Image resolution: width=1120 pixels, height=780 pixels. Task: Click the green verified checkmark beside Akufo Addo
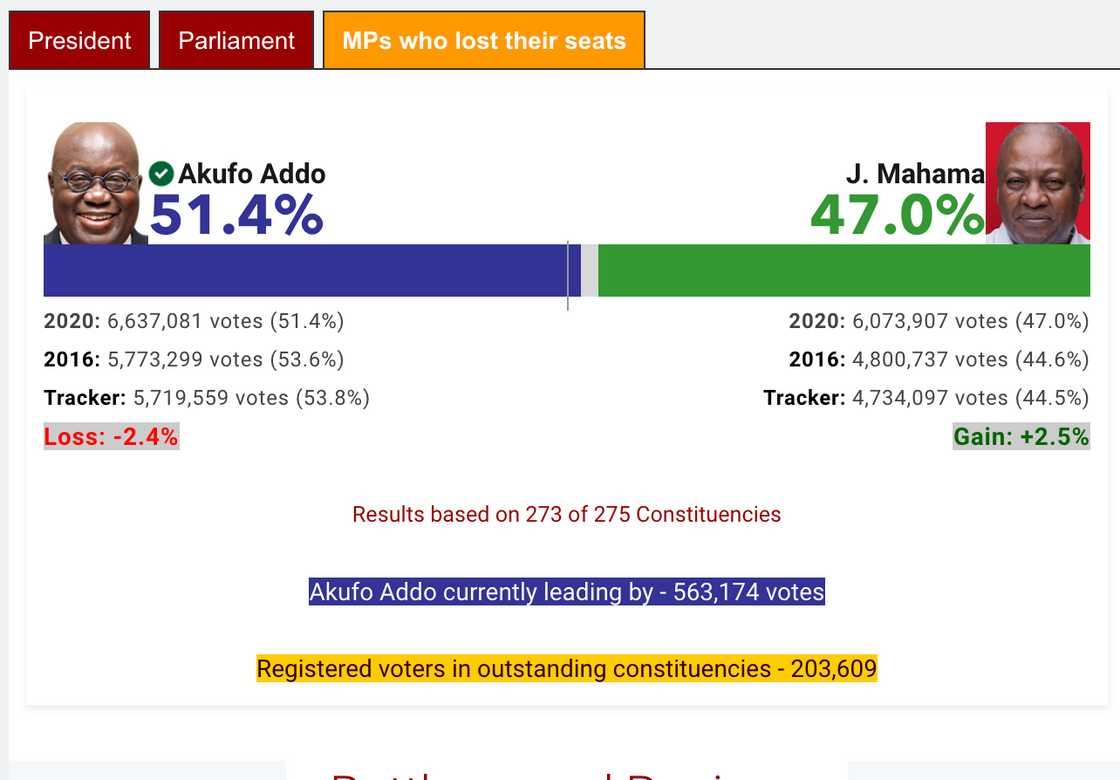[163, 173]
